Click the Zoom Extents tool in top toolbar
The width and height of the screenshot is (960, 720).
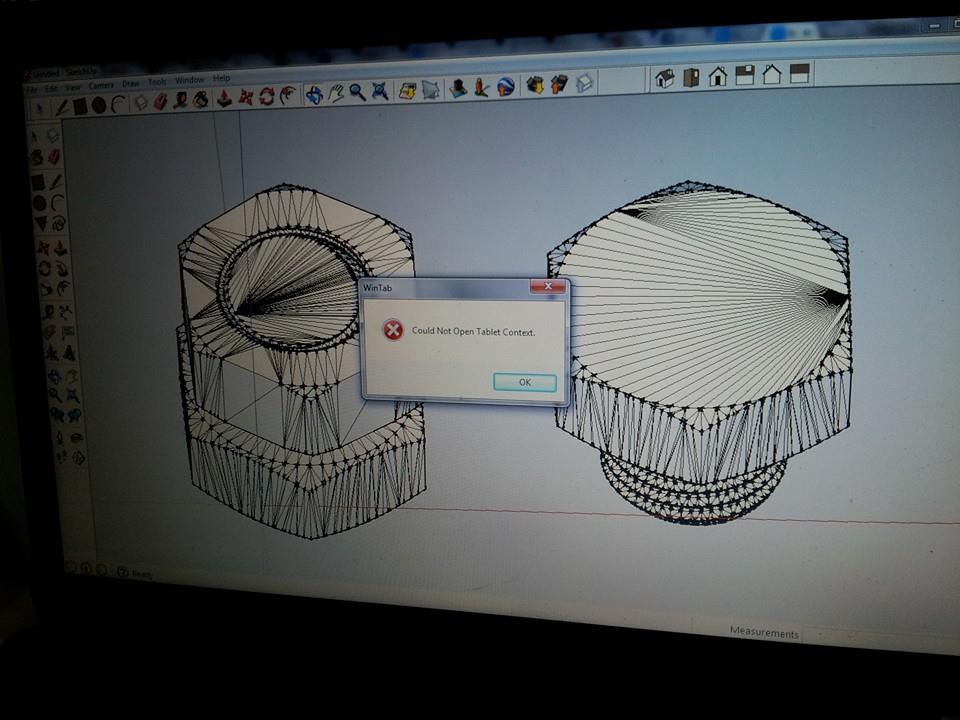point(380,91)
